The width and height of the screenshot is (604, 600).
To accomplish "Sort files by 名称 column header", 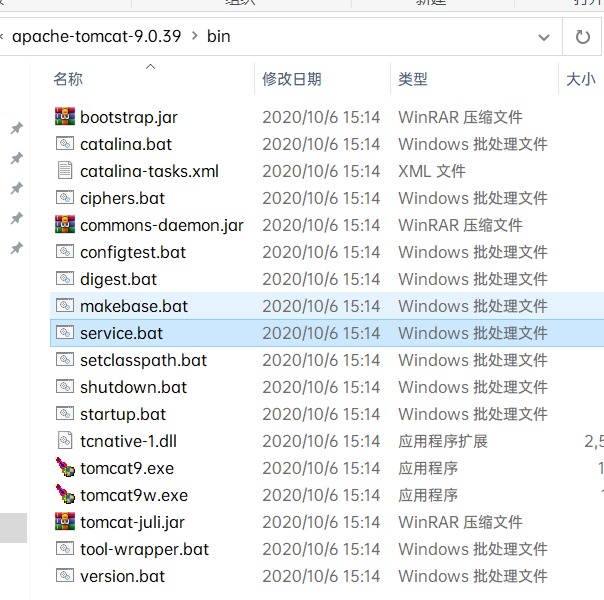I will pyautogui.click(x=68, y=79).
